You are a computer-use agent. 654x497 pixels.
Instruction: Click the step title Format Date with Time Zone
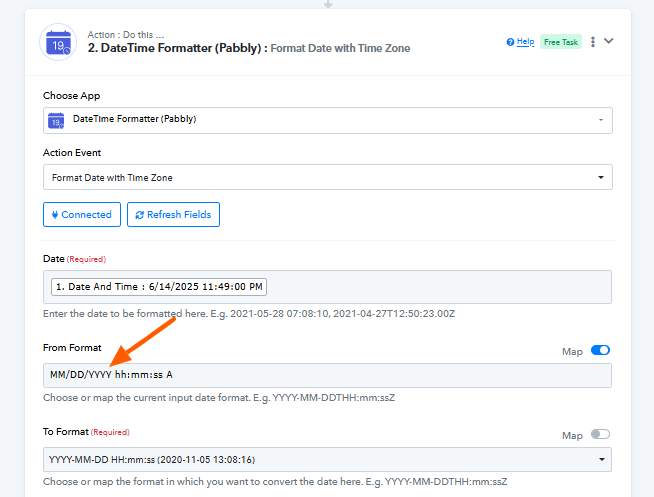pyautogui.click(x=340, y=48)
